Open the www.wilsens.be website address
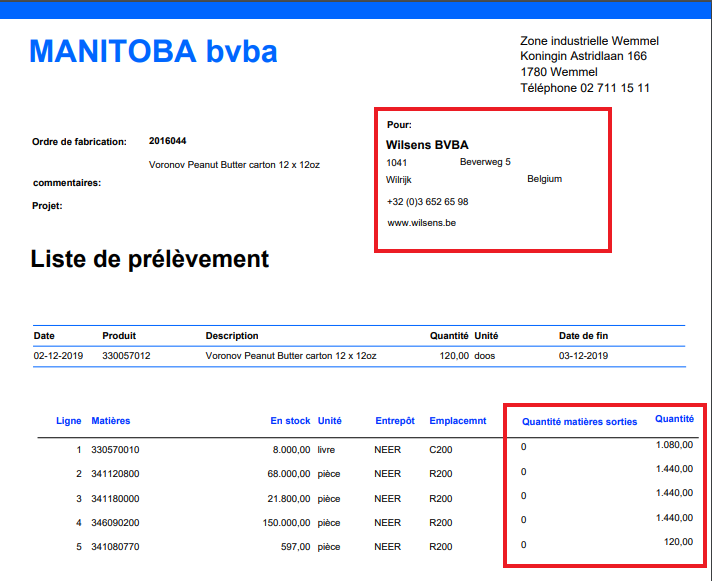This screenshot has height=581, width=712. (421, 223)
